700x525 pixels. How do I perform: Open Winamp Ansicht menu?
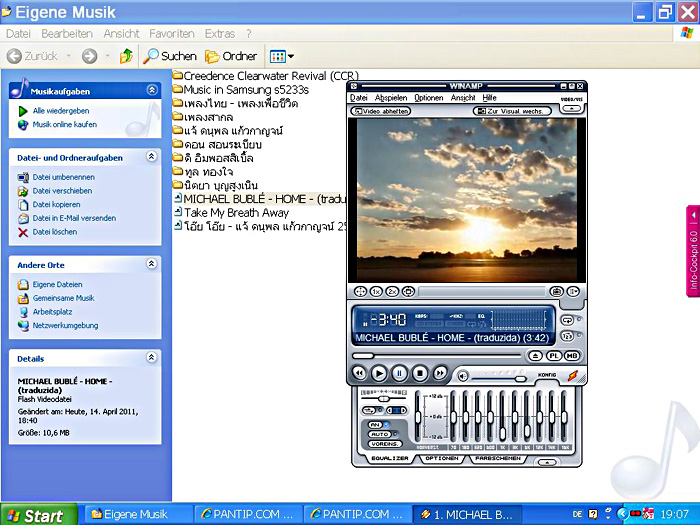[462, 98]
